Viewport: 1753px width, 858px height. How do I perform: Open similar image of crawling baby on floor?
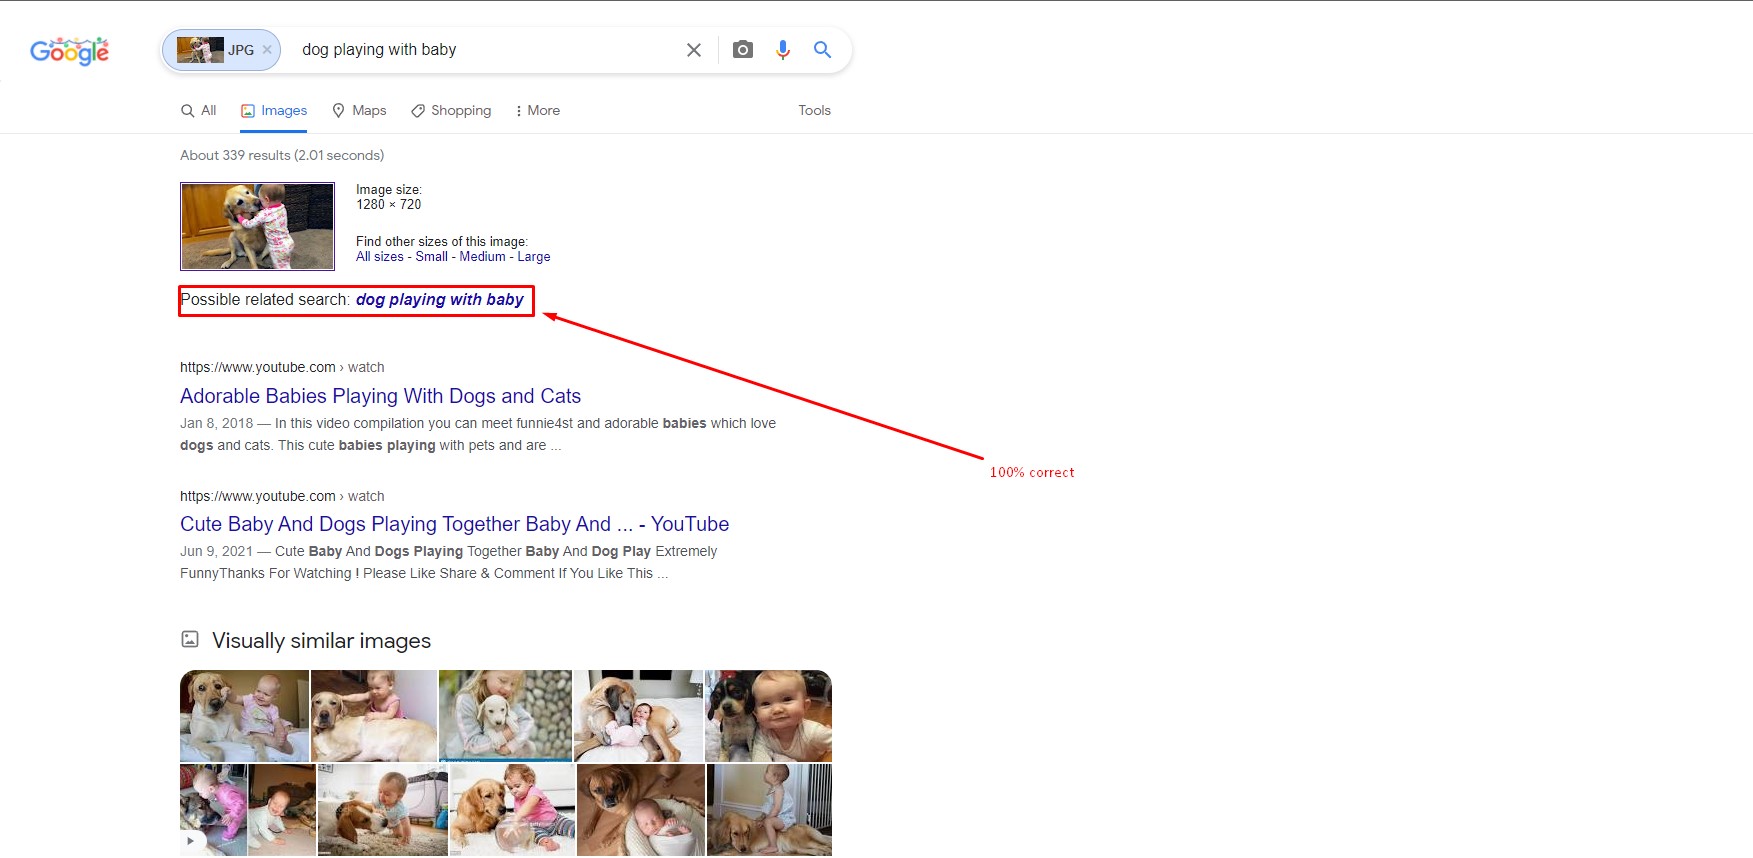(x=282, y=810)
